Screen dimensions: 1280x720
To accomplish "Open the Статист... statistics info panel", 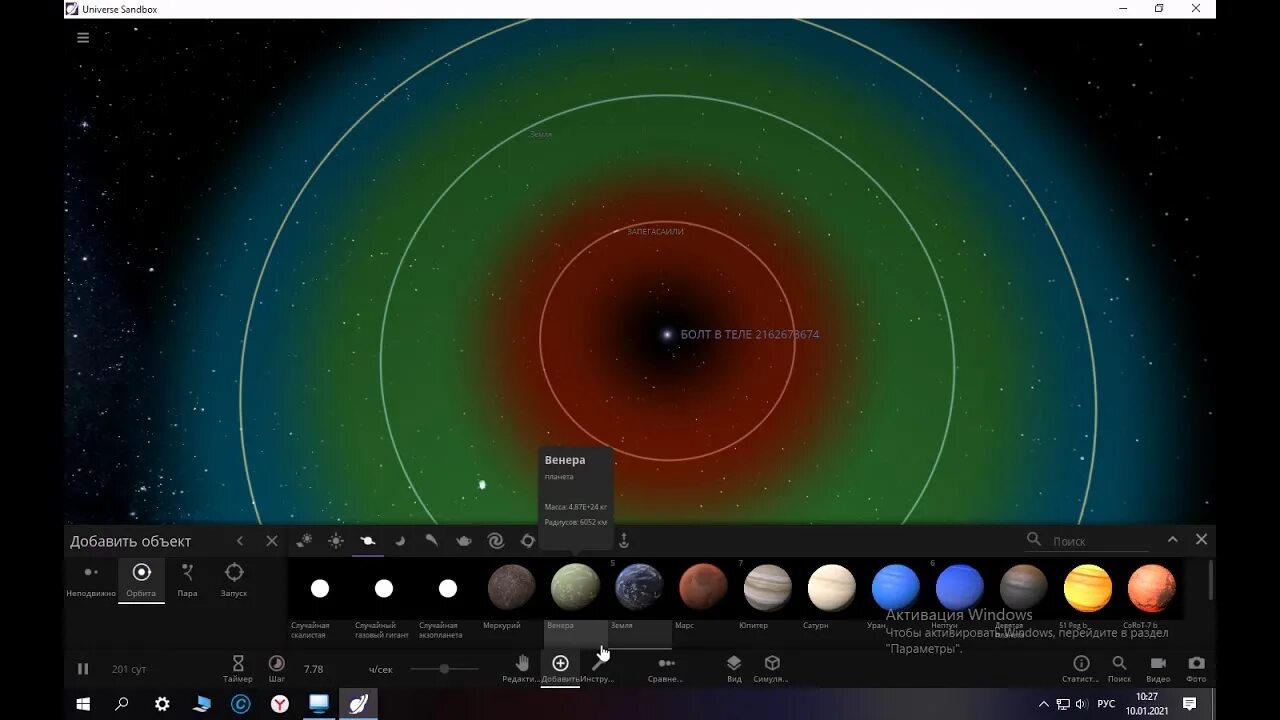I will (1081, 668).
